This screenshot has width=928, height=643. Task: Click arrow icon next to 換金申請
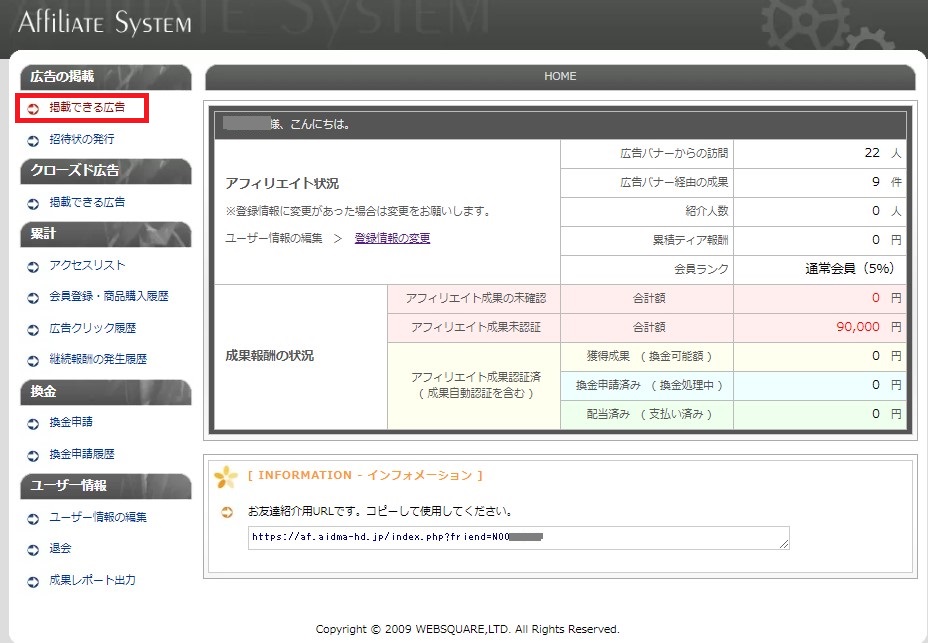(33, 423)
